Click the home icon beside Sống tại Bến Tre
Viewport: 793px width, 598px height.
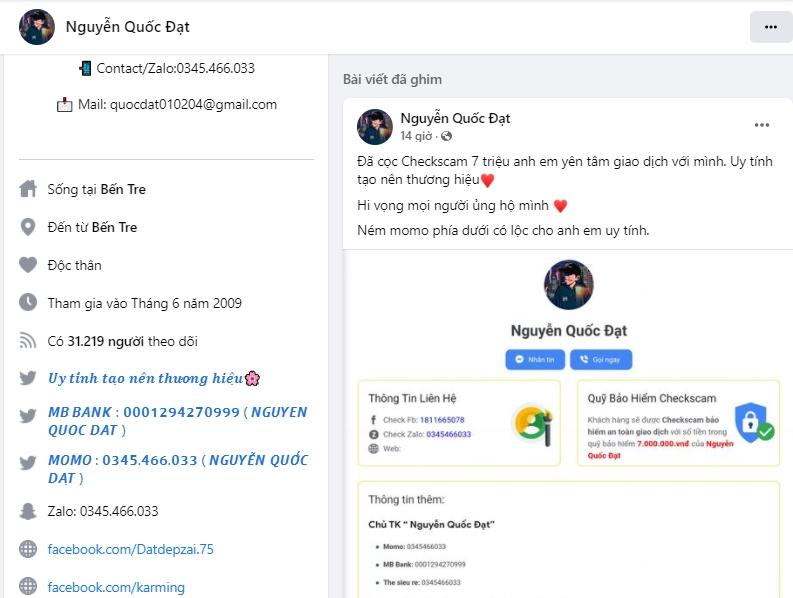pyautogui.click(x=28, y=189)
